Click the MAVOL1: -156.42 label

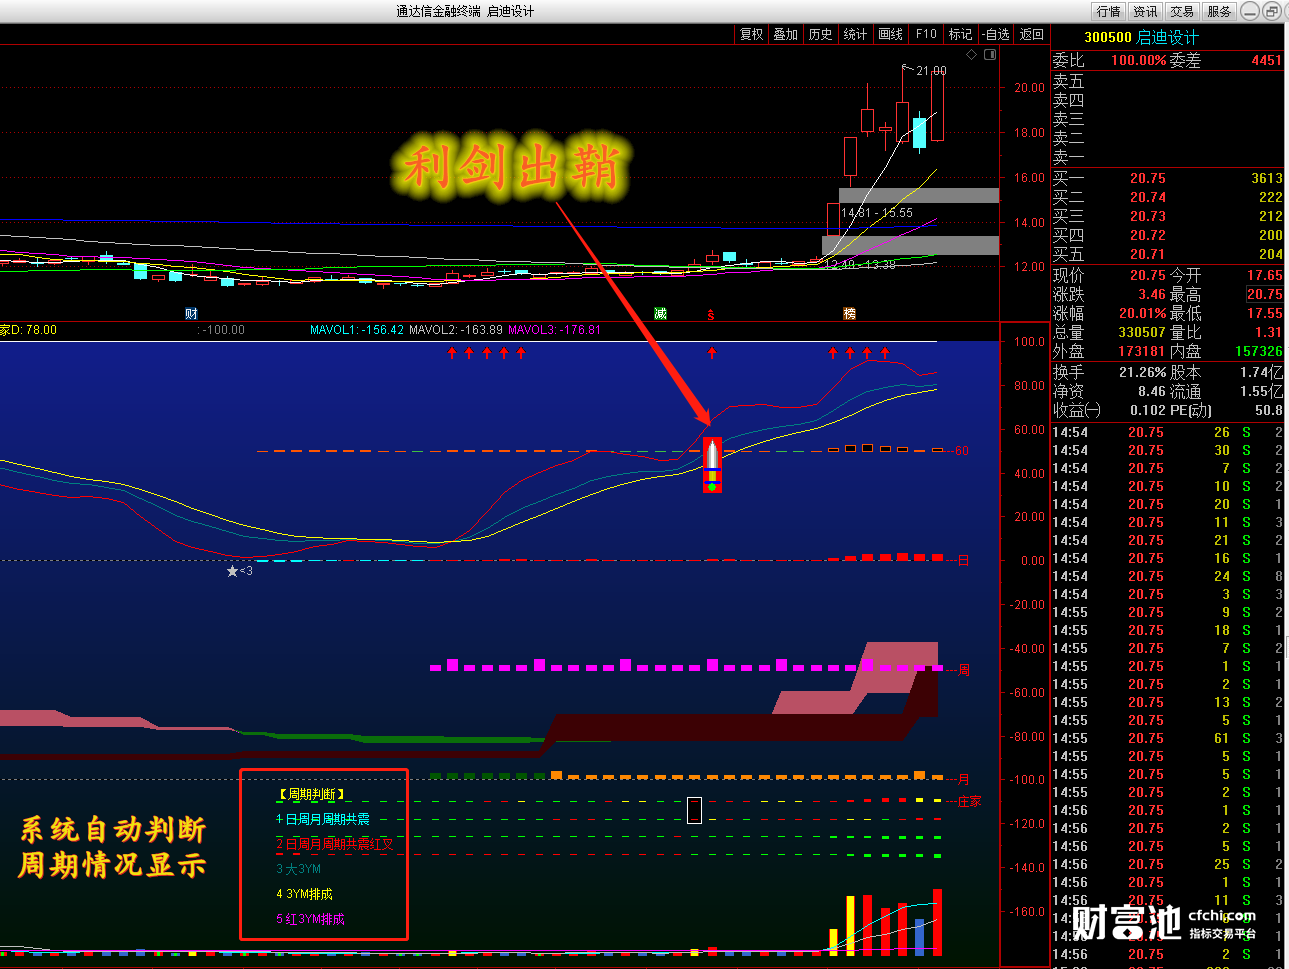pos(357,330)
